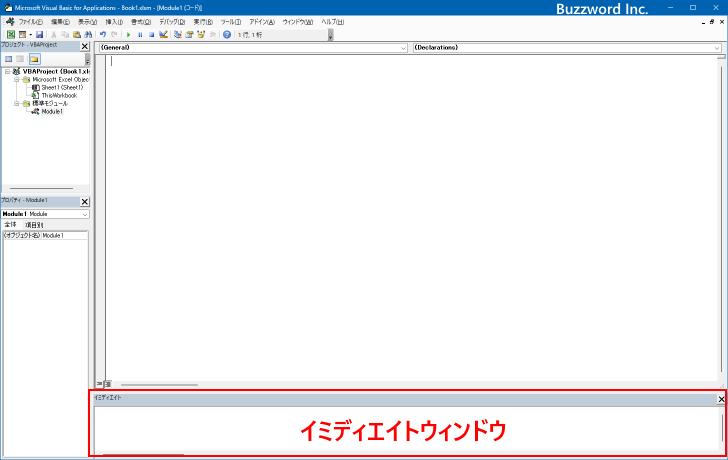This screenshot has width=728, height=460.
Task: Click the View Code icon in Project panel
Action: pyautogui.click(x=8, y=59)
